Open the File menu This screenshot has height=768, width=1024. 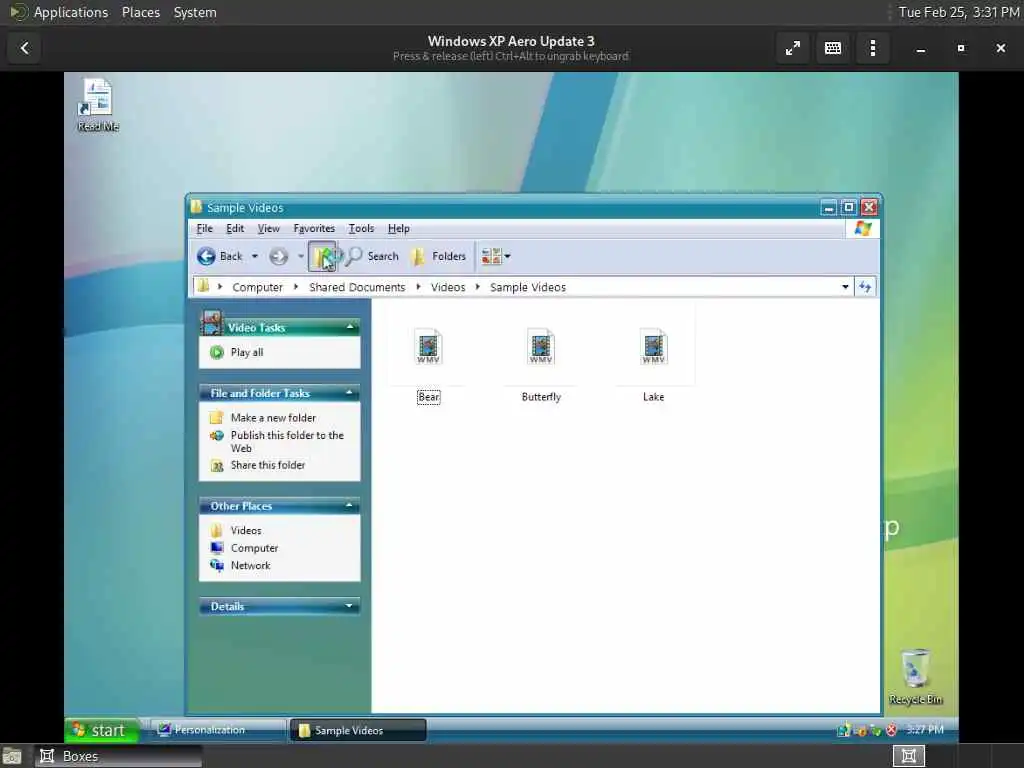[x=204, y=229]
